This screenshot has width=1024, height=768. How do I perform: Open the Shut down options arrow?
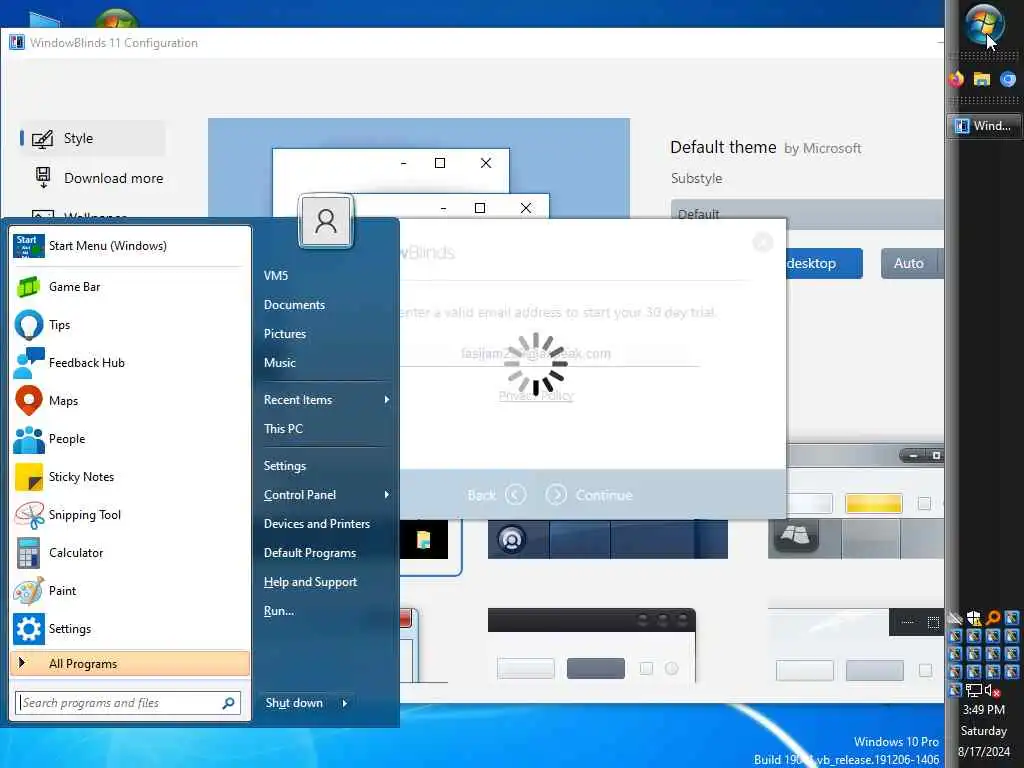pos(345,703)
